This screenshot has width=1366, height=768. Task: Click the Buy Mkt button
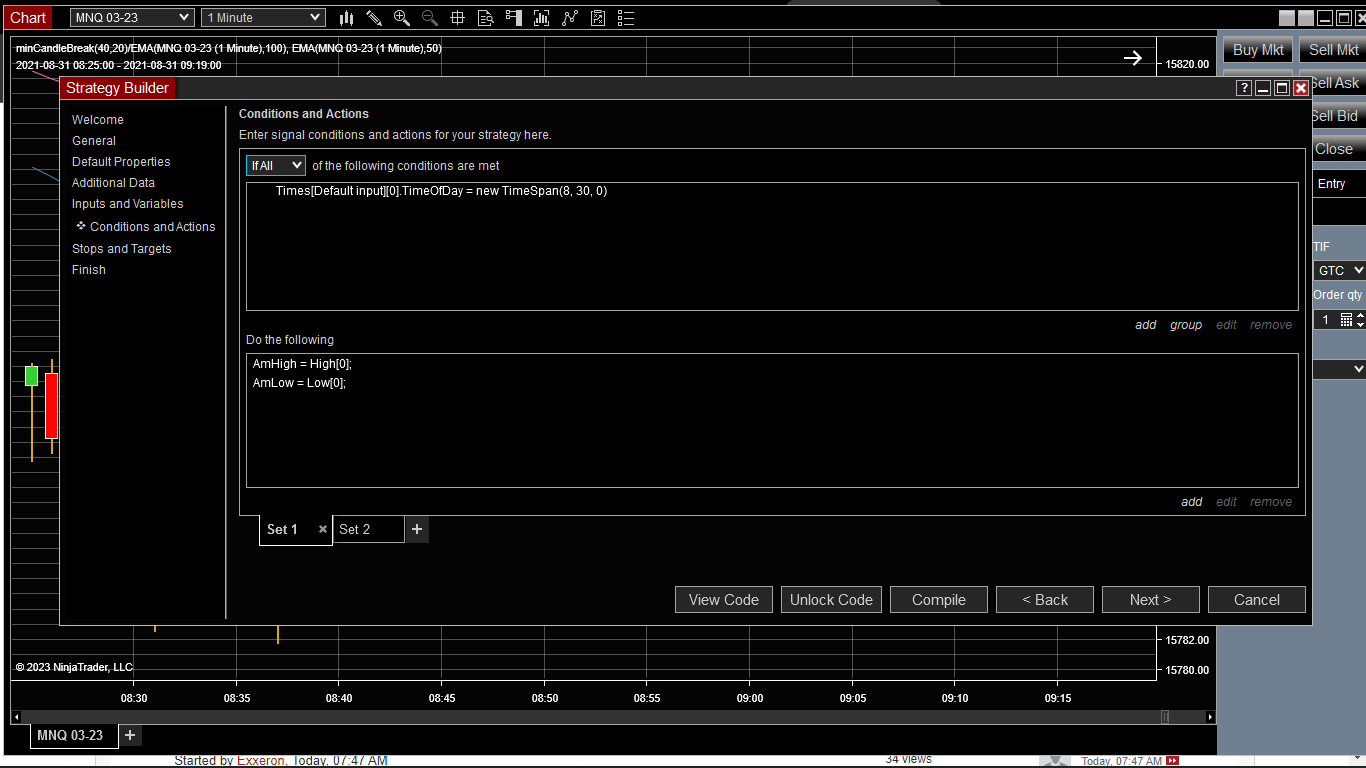[x=1258, y=50]
